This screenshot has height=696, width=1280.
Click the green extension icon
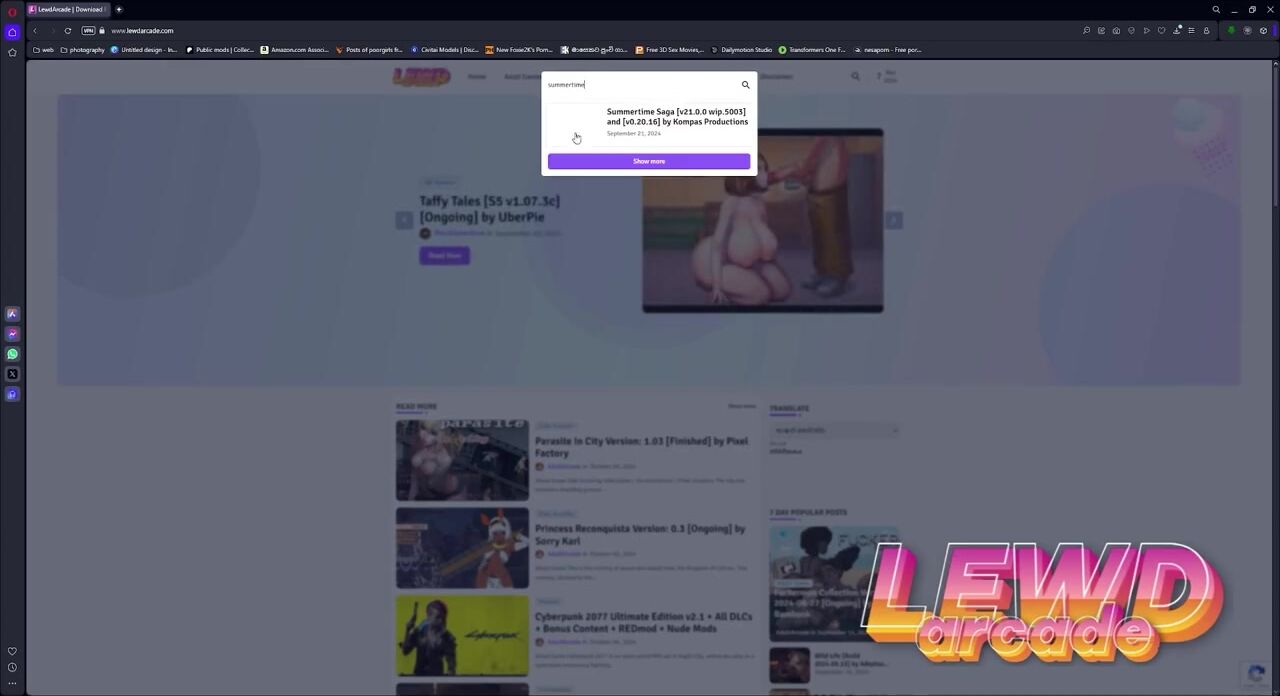click(1231, 31)
